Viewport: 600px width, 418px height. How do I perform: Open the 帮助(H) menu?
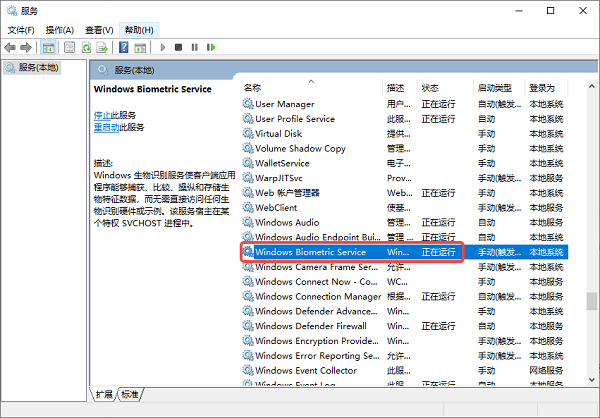(x=139, y=30)
